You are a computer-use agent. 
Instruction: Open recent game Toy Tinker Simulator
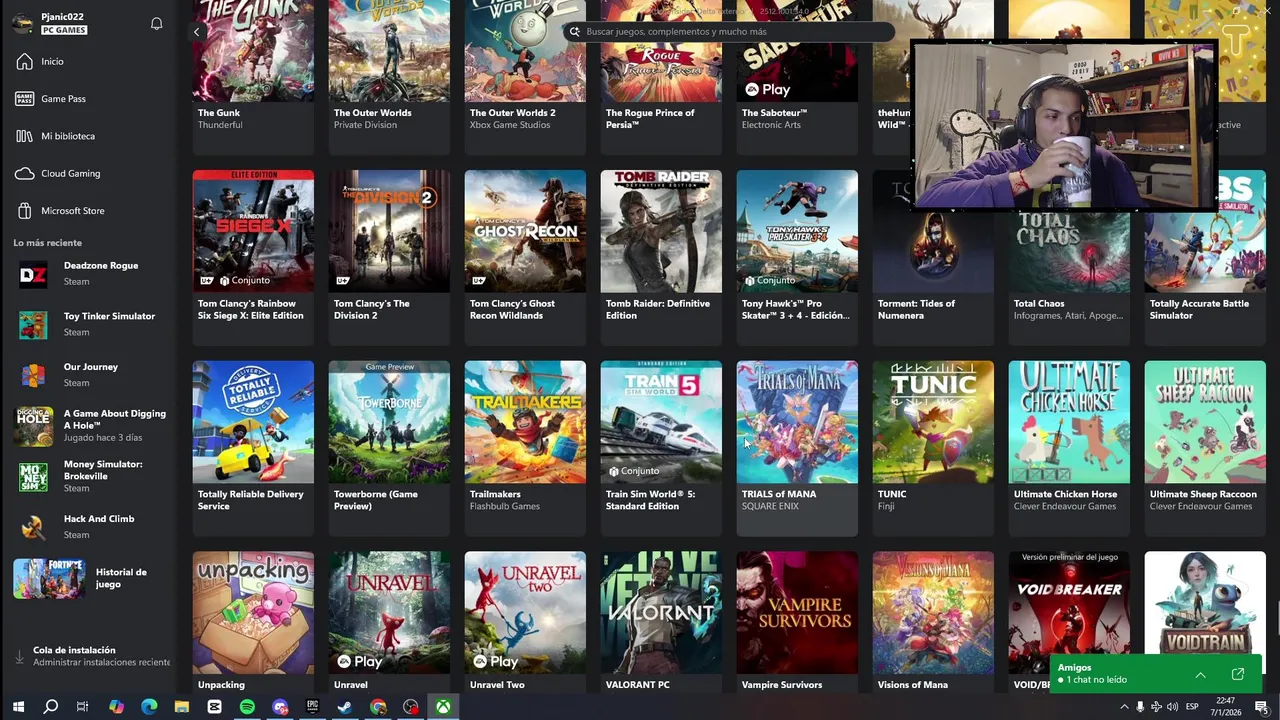click(x=90, y=323)
